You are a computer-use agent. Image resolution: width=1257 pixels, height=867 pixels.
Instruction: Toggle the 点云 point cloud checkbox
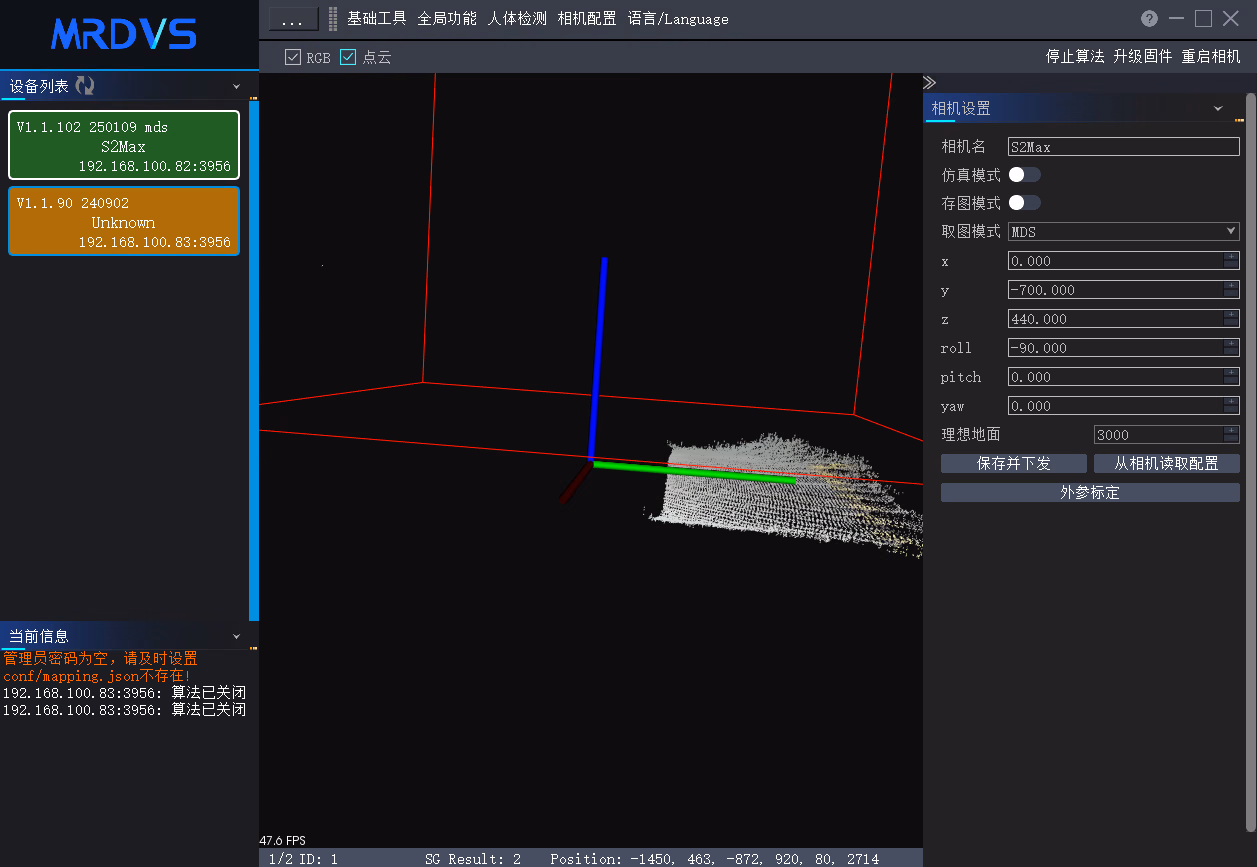(348, 57)
